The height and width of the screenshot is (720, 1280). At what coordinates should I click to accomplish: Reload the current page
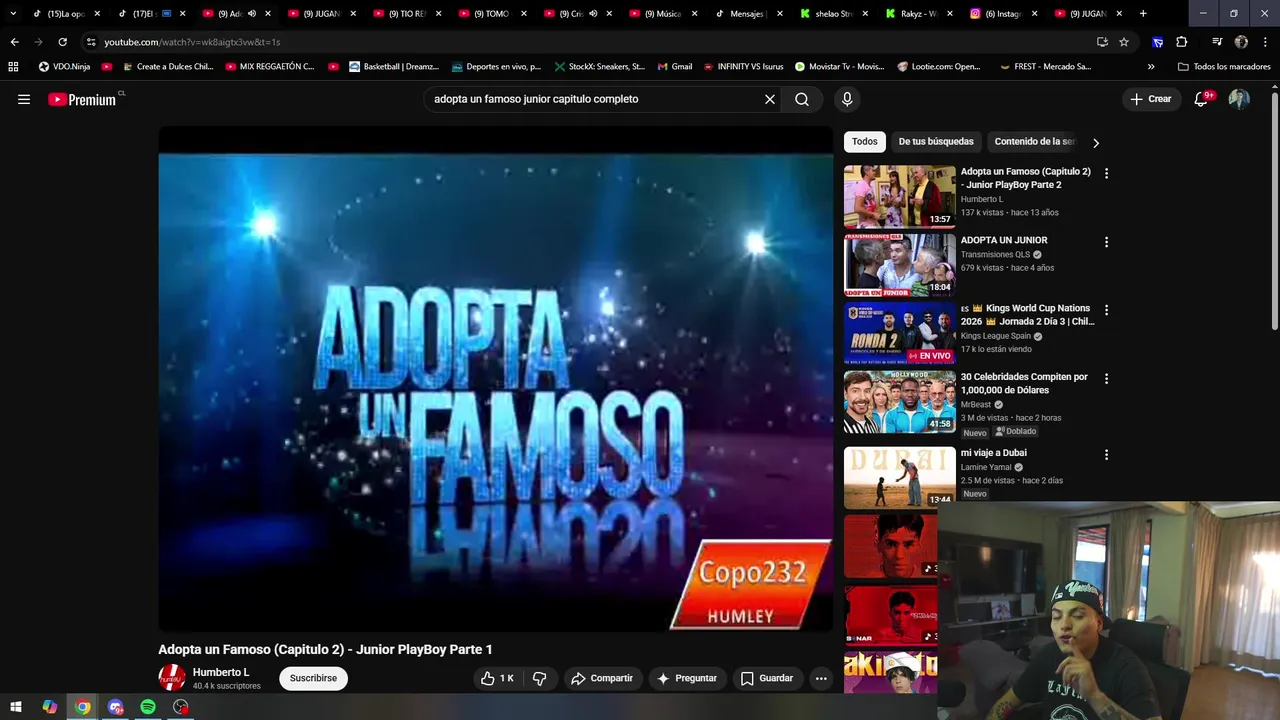[x=62, y=42]
